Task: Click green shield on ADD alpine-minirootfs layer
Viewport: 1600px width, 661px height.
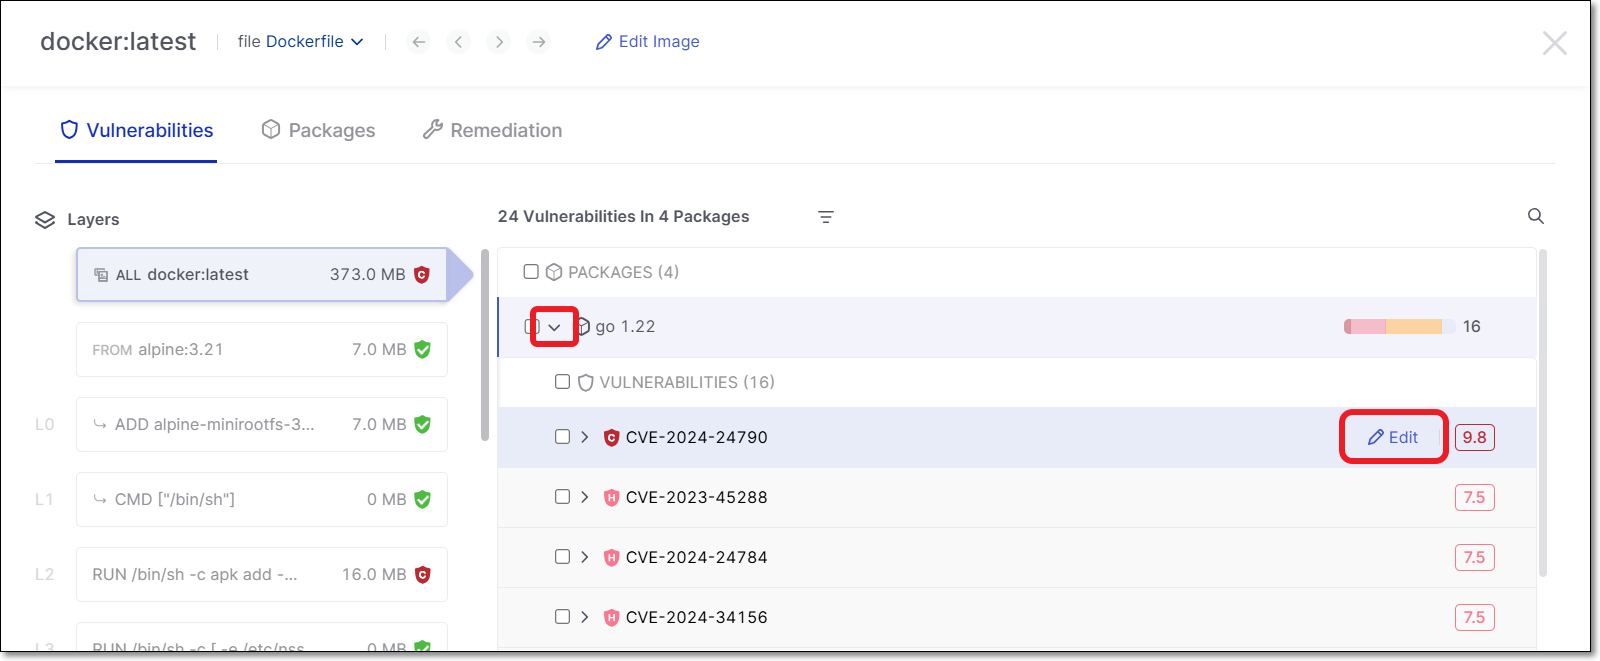Action: (x=422, y=425)
